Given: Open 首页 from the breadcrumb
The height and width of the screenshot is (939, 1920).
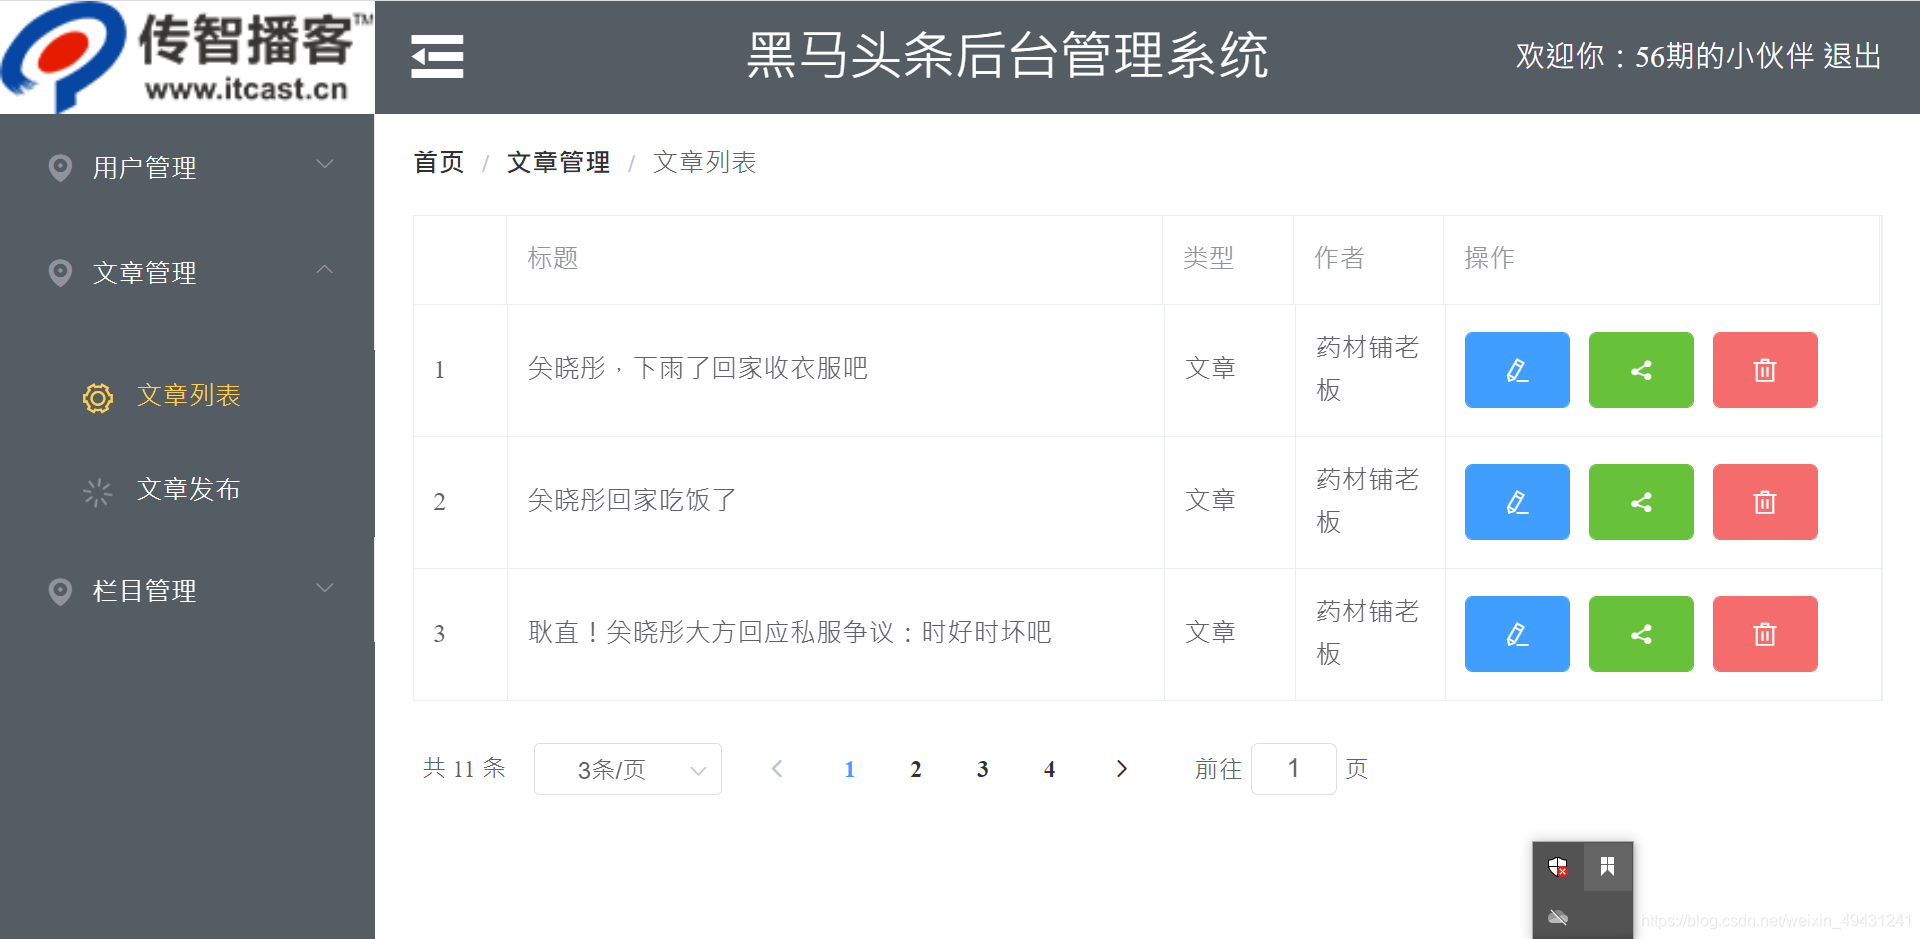Looking at the screenshot, I should (438, 161).
